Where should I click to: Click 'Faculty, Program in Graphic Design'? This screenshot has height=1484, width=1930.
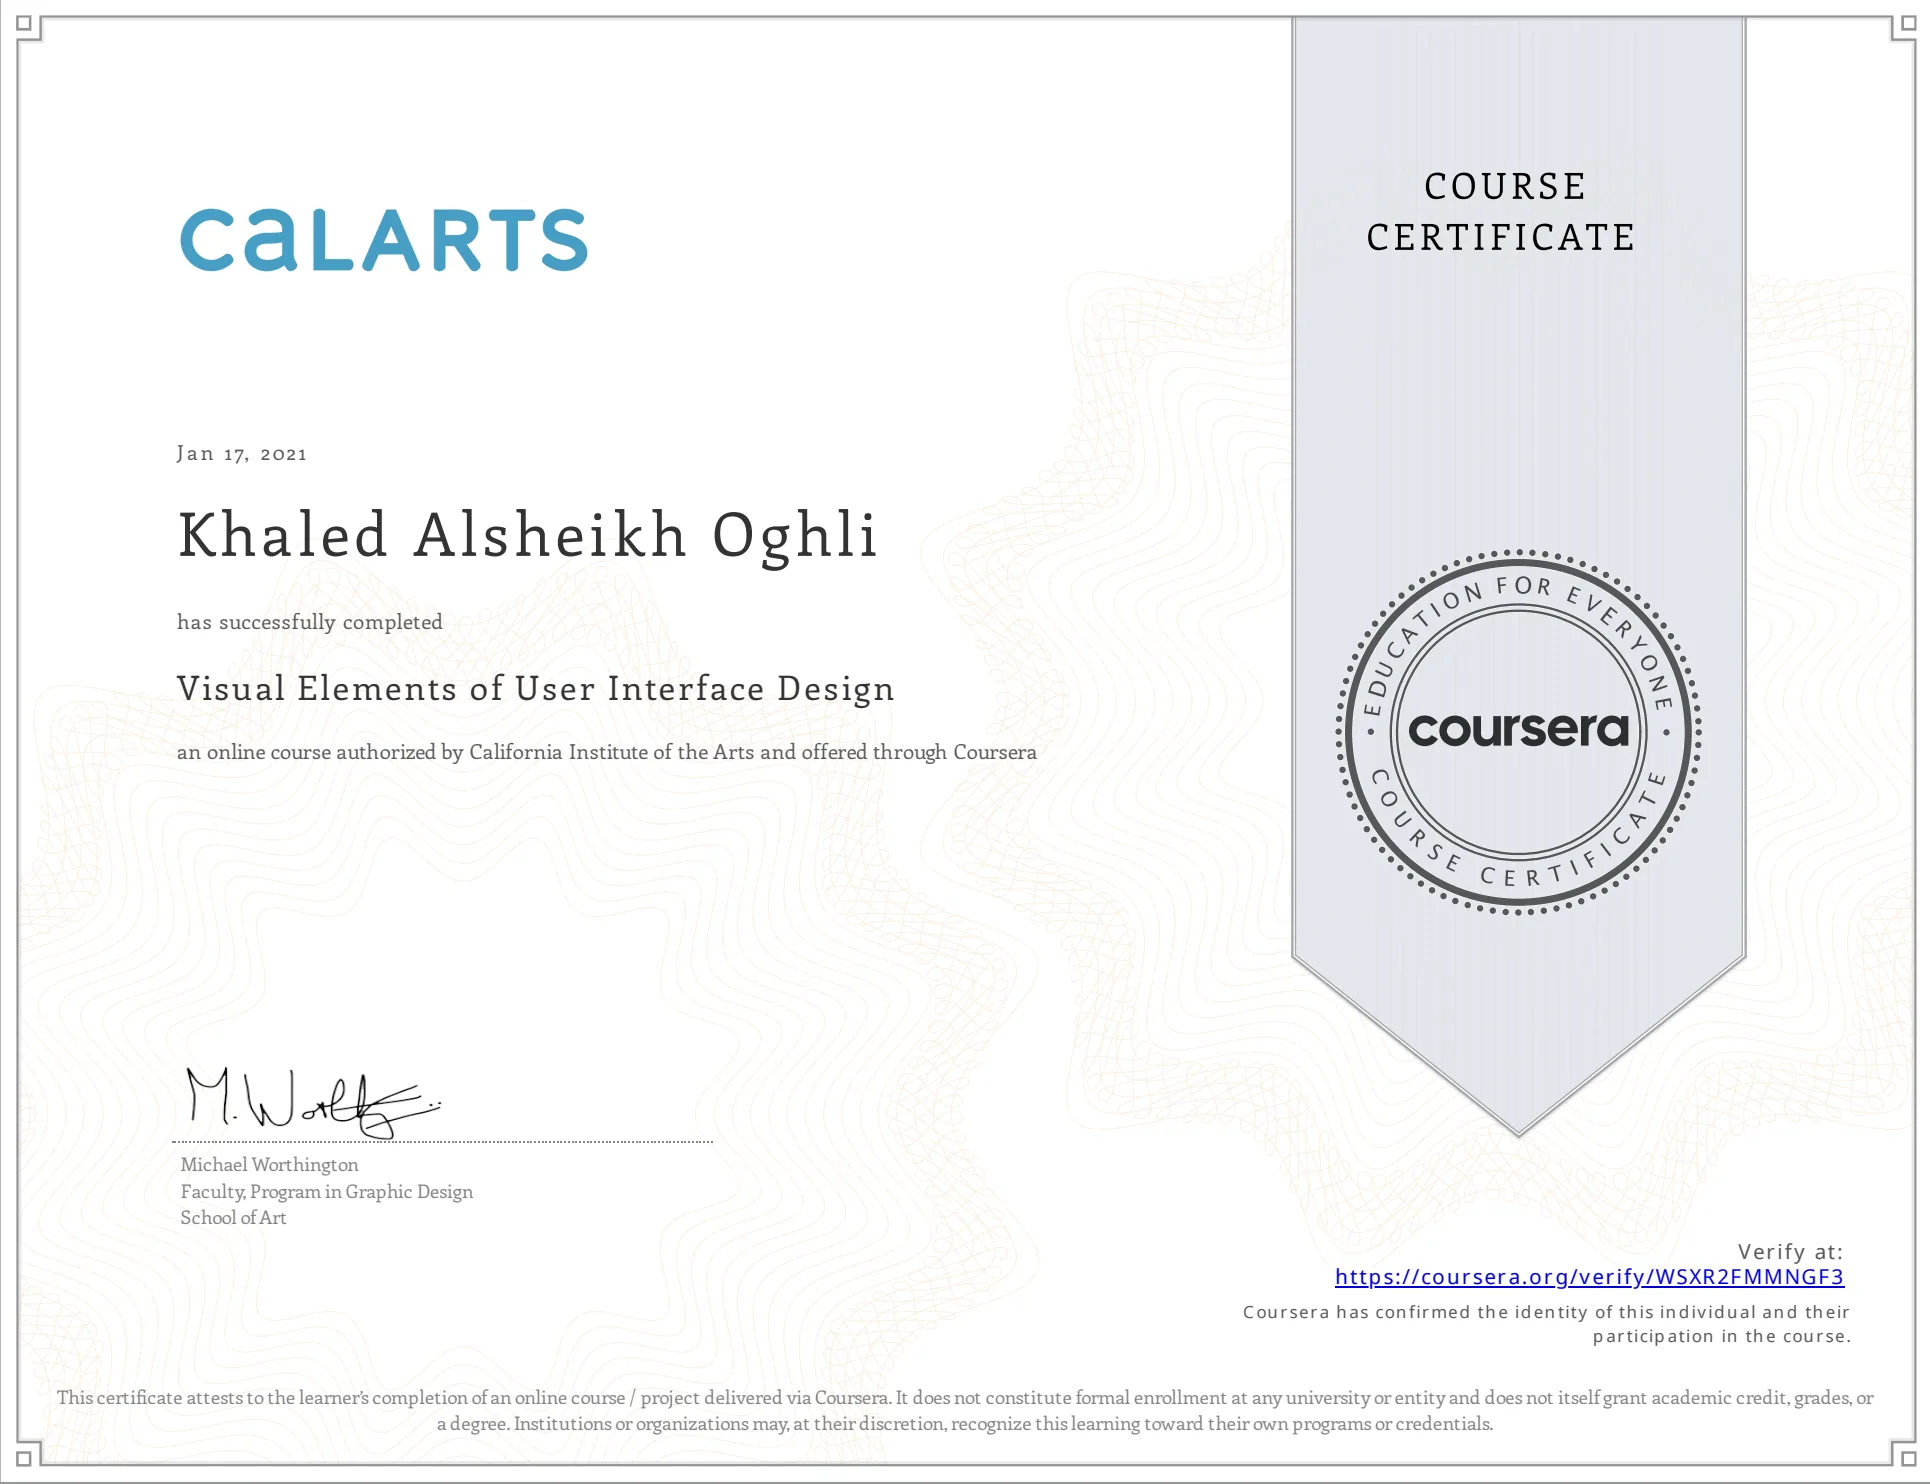tap(326, 1192)
